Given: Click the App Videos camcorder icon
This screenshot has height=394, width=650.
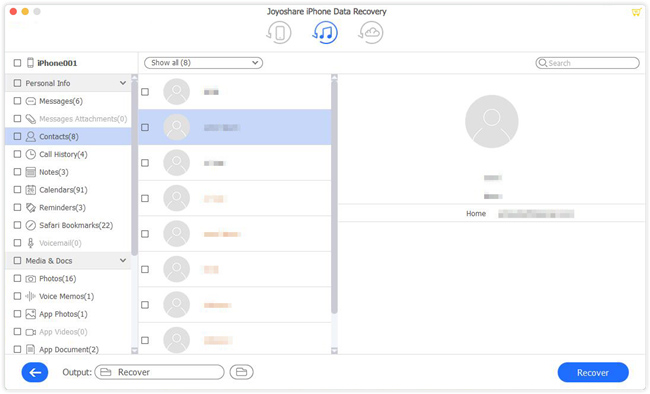Looking at the screenshot, I should (31, 332).
